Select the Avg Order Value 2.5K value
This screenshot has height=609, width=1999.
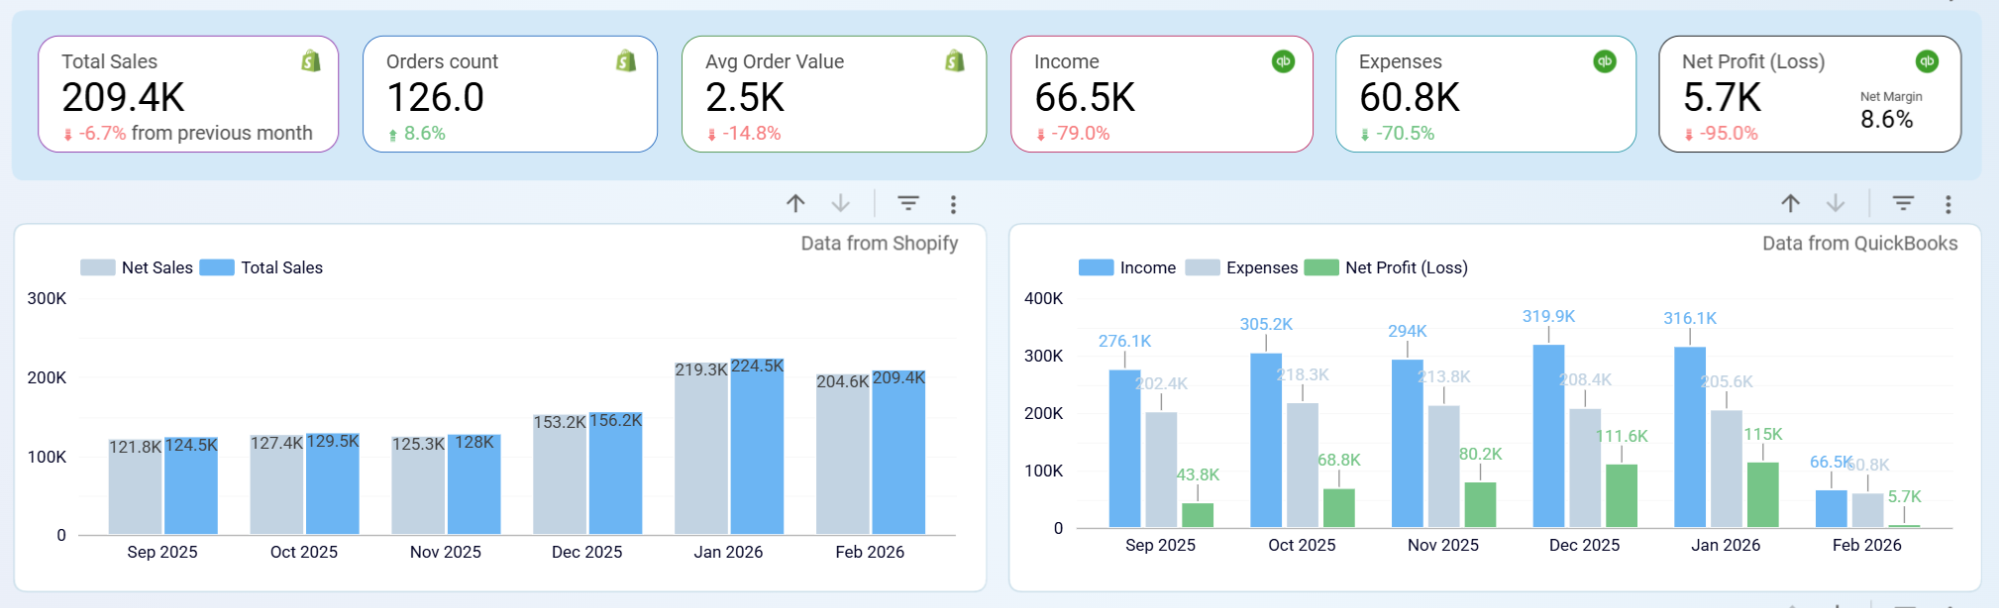pos(745,98)
